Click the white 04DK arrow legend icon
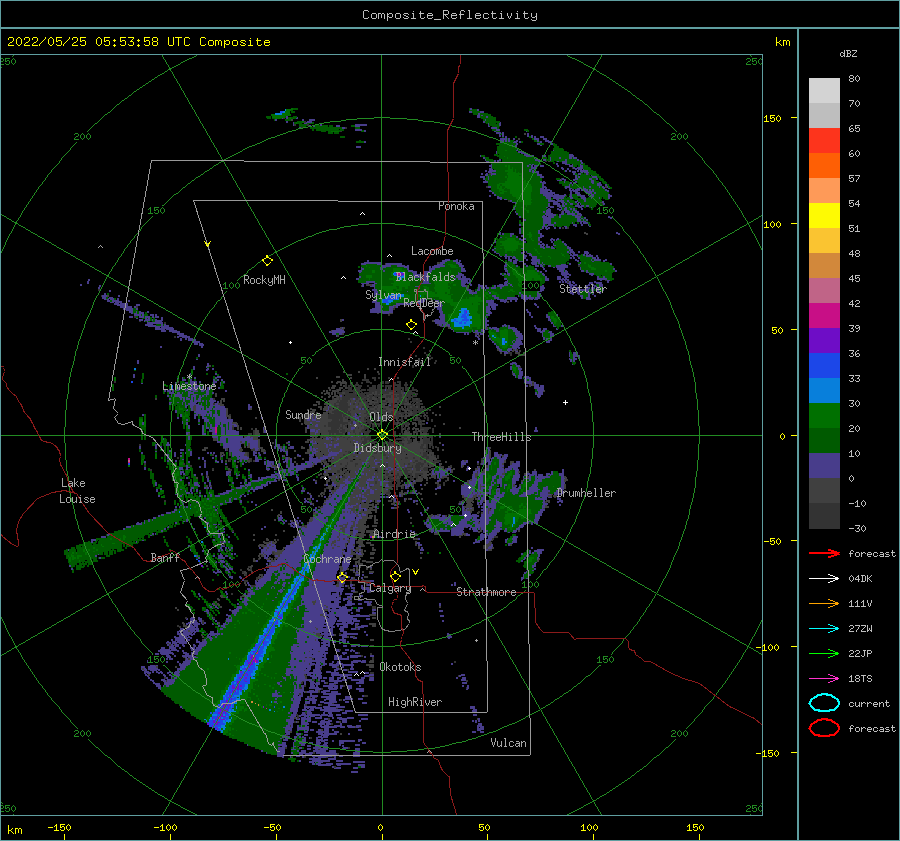The image size is (900, 841). [x=824, y=579]
